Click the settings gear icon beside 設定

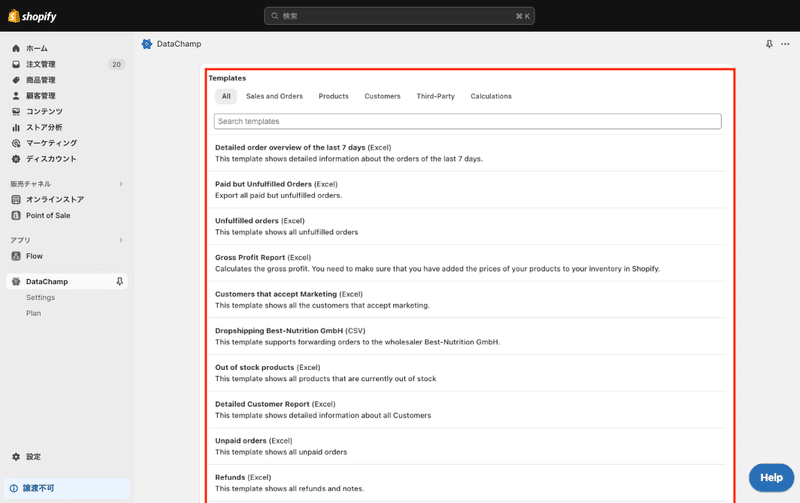(16, 457)
